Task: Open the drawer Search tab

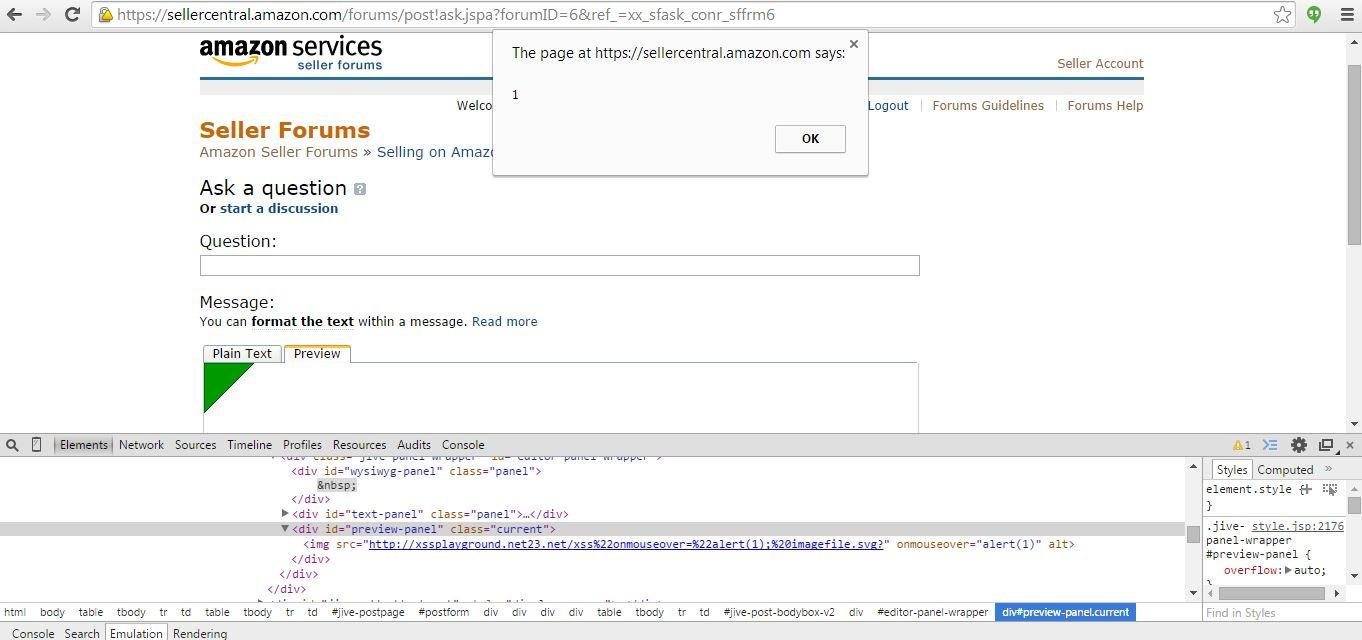Action: (82, 633)
